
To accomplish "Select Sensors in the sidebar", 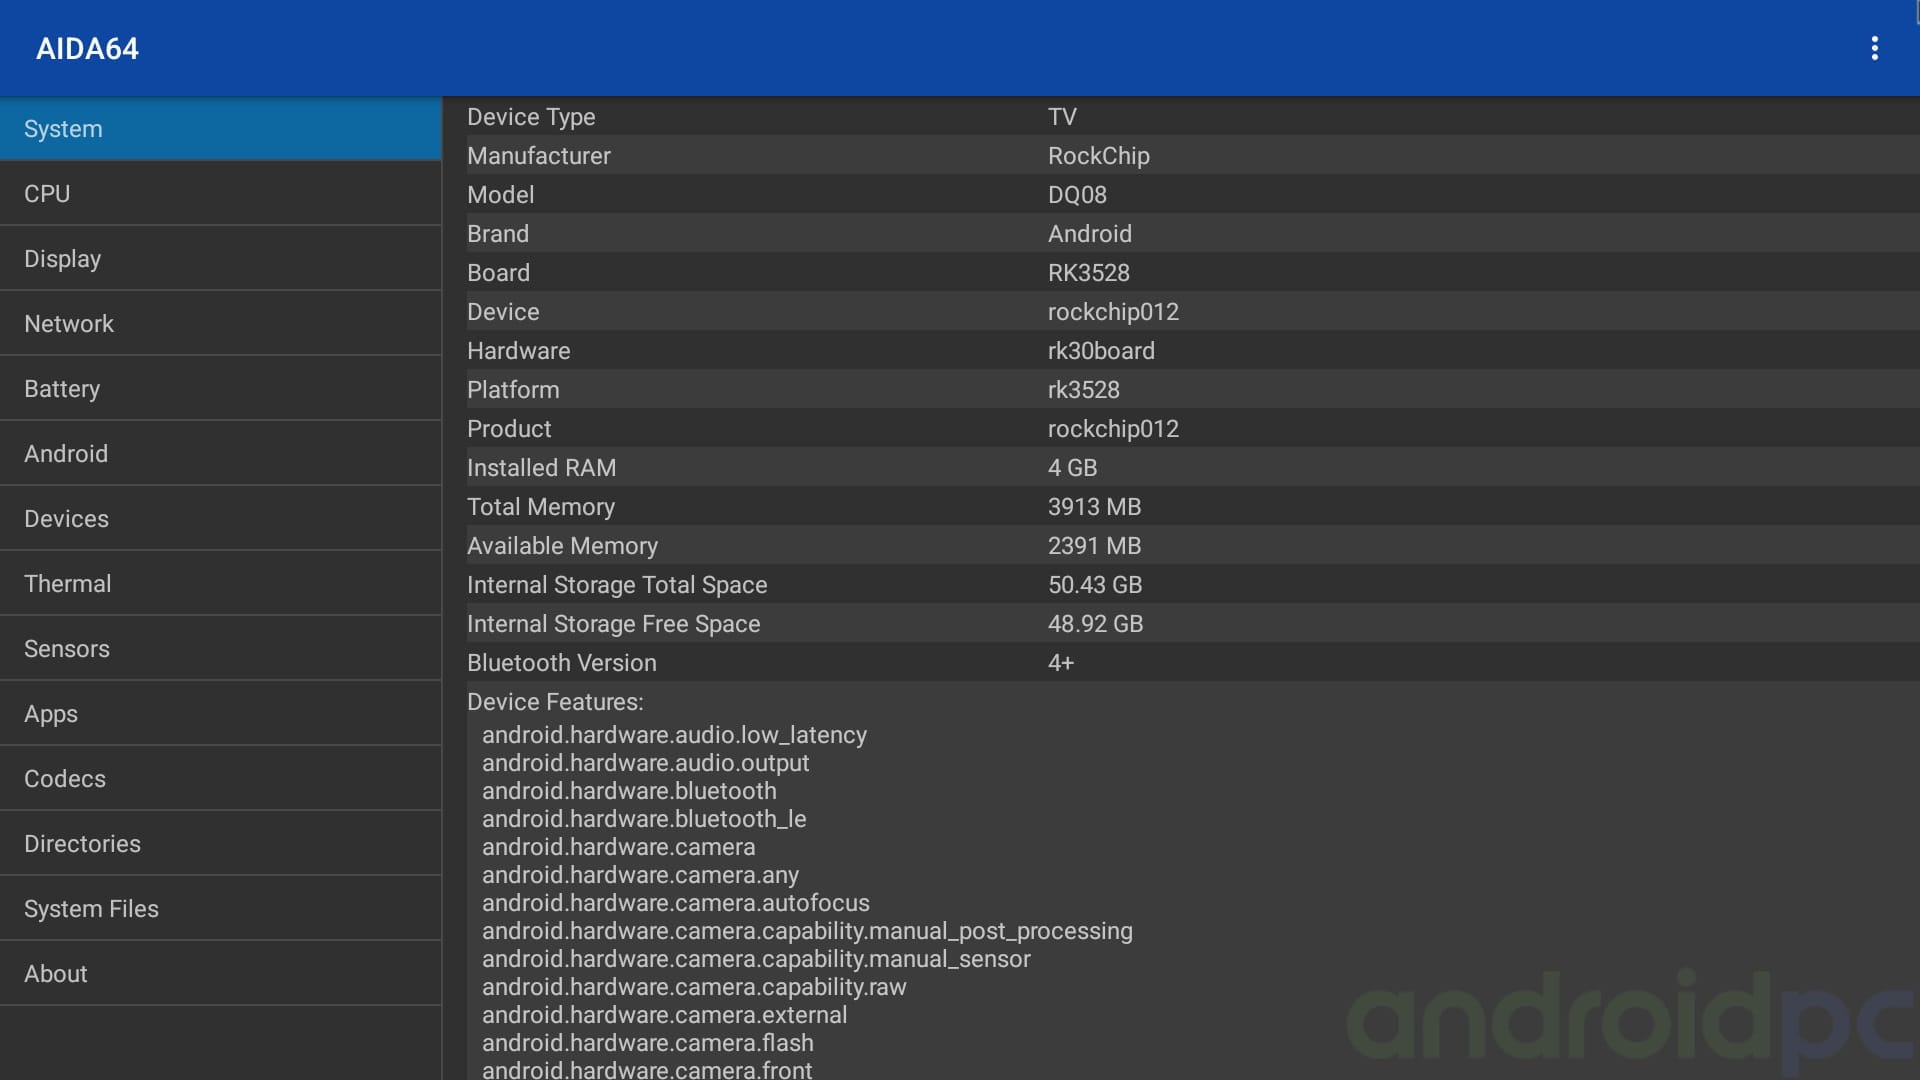I will coord(220,649).
